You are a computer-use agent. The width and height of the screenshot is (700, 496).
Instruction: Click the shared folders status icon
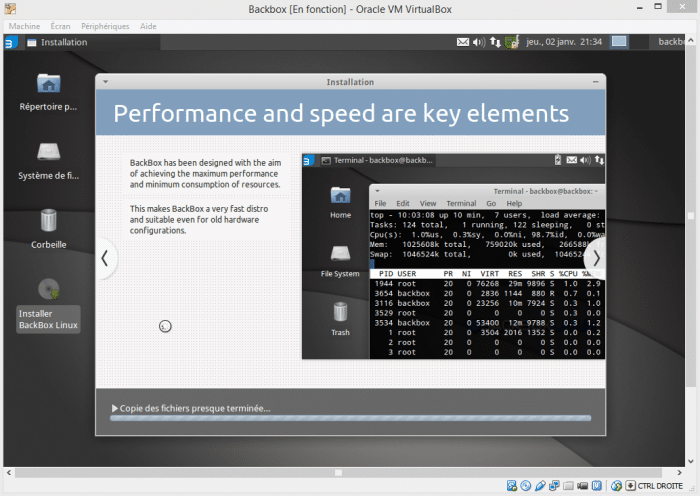568,486
